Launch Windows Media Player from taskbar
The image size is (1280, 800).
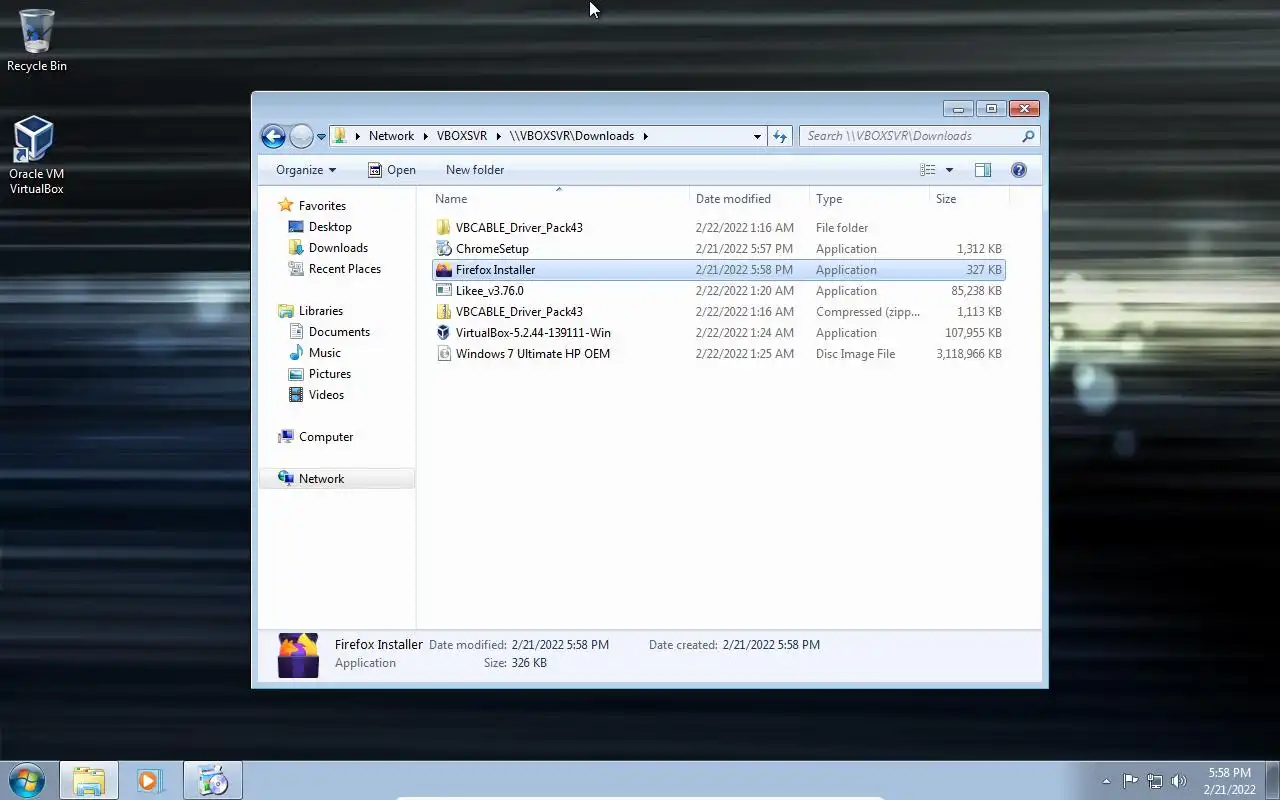coord(150,781)
